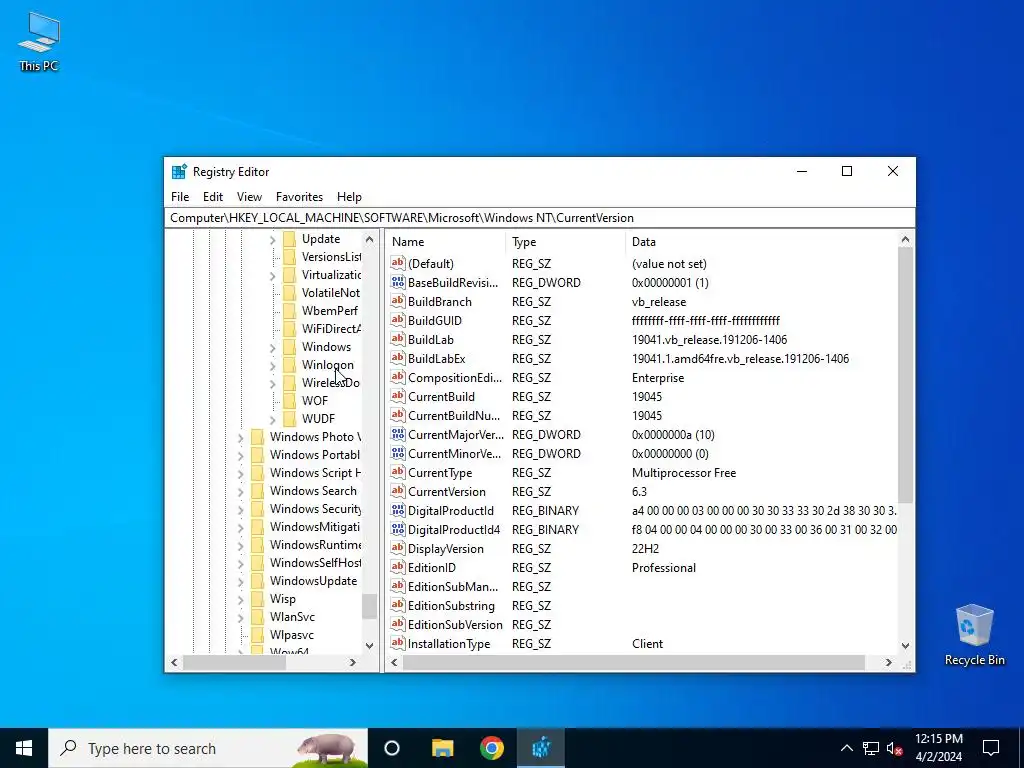Click the Wisp folder icon
Screen dimensions: 1024x768
[258, 598]
